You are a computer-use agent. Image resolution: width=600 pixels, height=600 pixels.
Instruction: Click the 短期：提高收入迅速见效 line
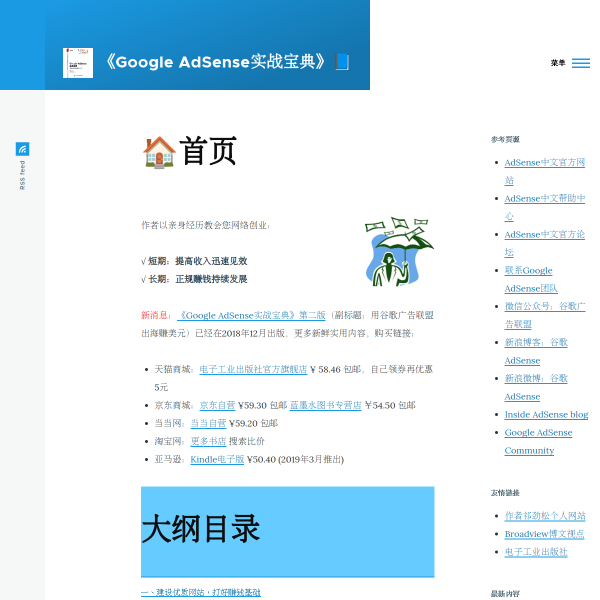click(194, 261)
